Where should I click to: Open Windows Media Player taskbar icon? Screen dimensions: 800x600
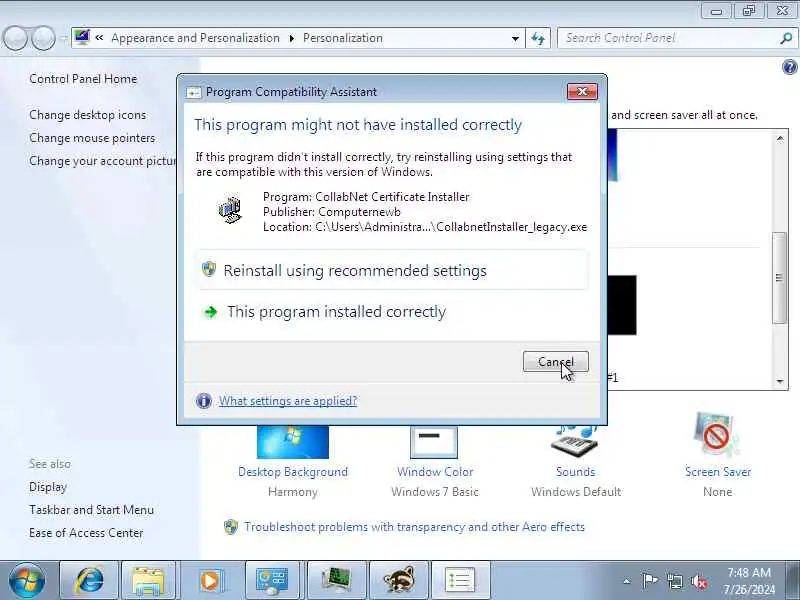pyautogui.click(x=210, y=580)
